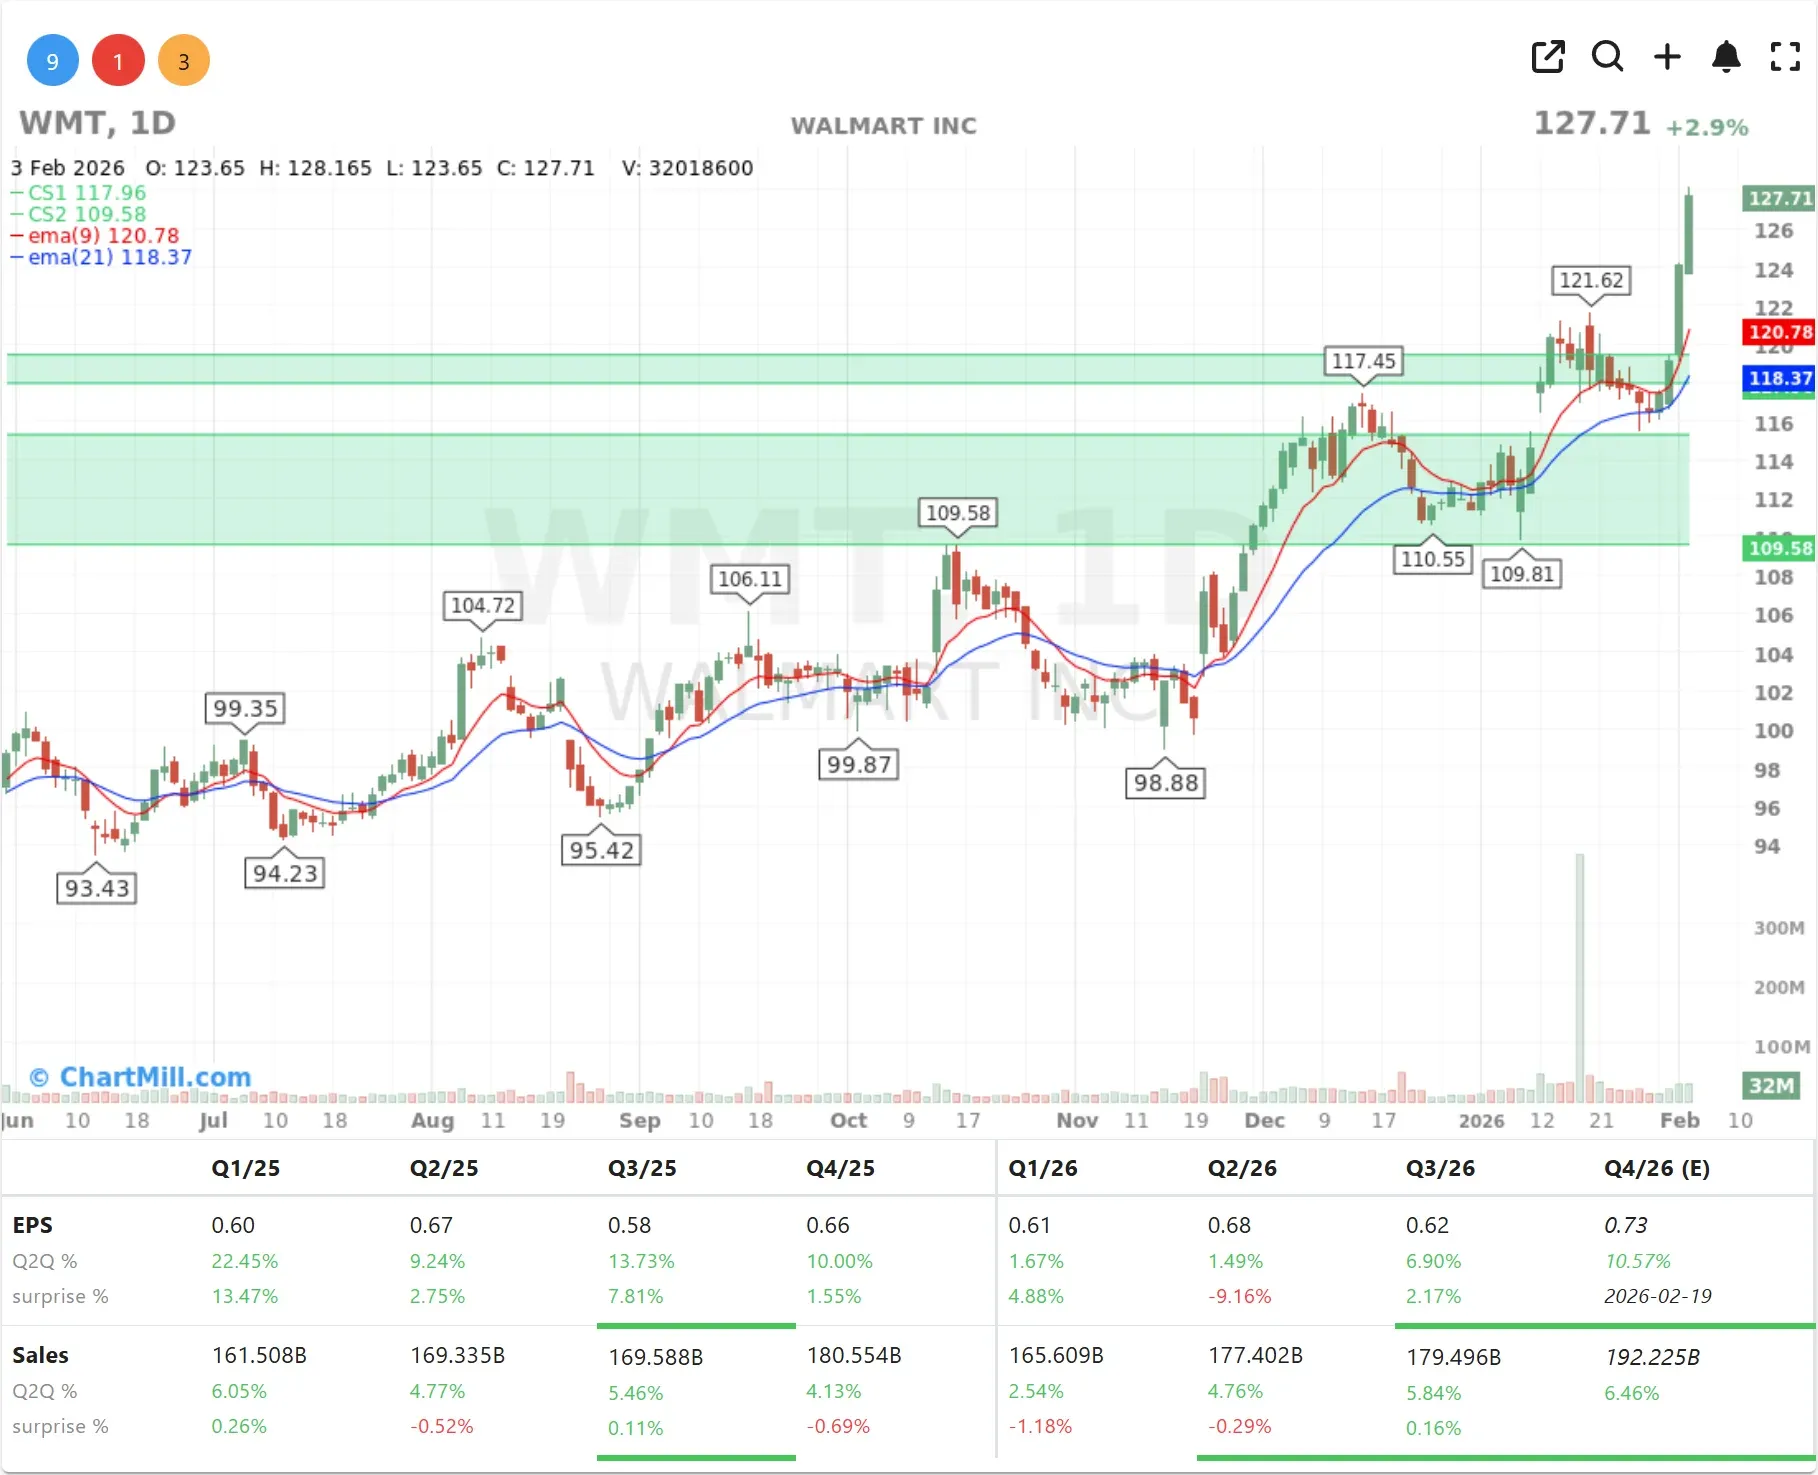Image resolution: width=1818 pixels, height=1475 pixels.
Task: Open the symbol search magnifier
Action: point(1607,57)
